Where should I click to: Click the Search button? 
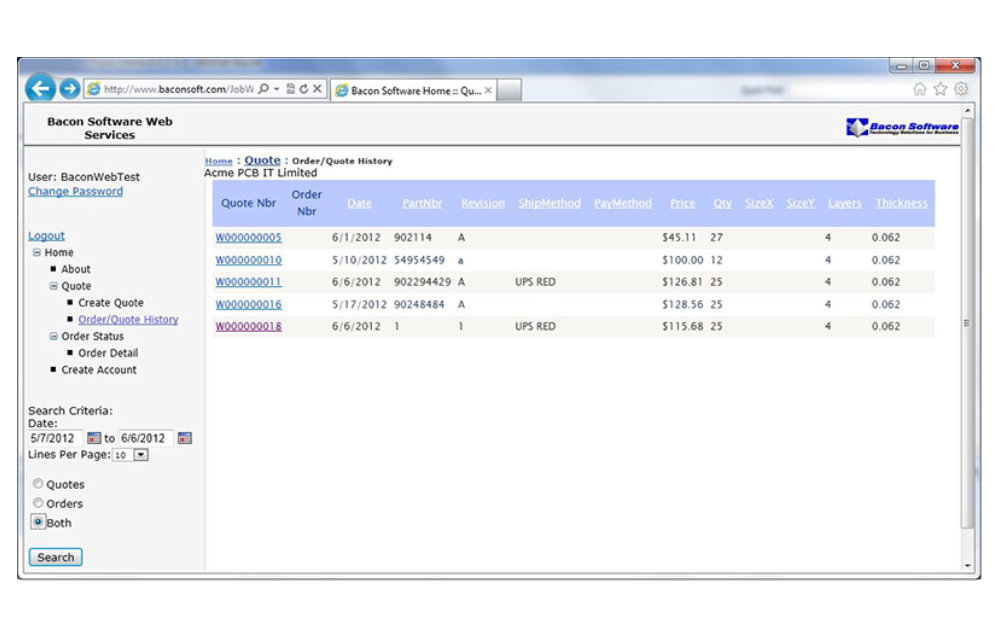tap(55, 557)
